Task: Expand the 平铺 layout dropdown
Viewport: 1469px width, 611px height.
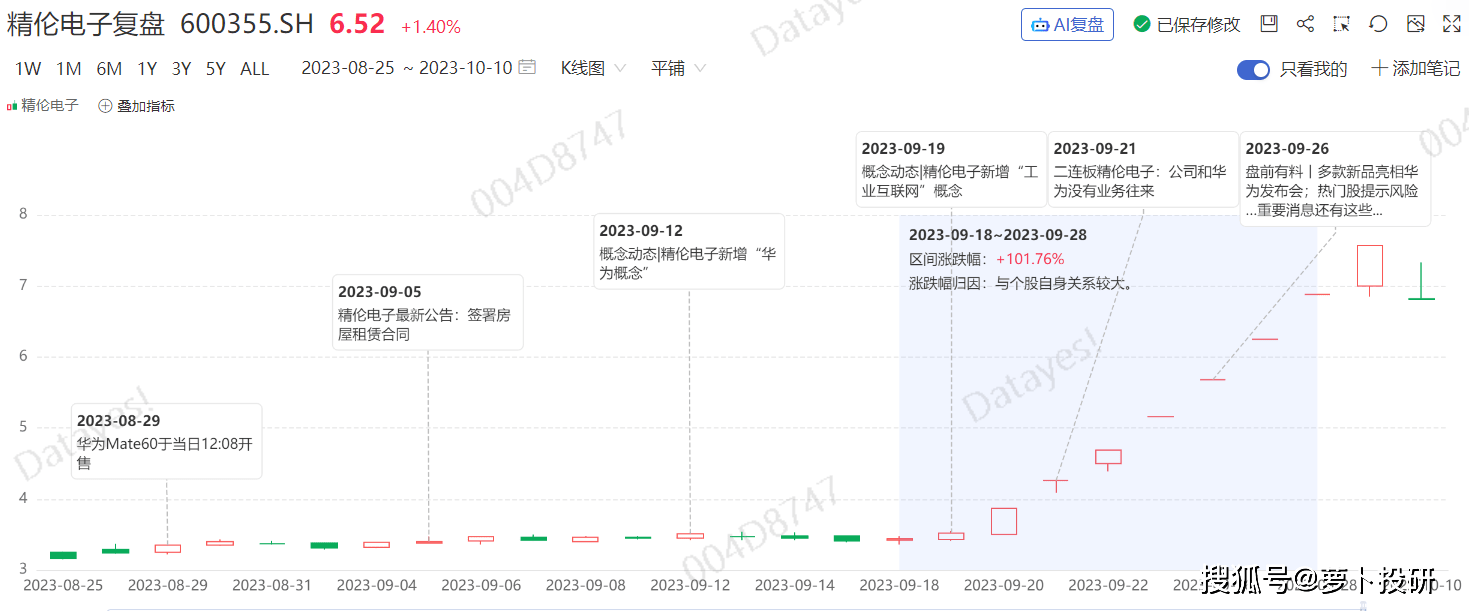Action: 678,68
